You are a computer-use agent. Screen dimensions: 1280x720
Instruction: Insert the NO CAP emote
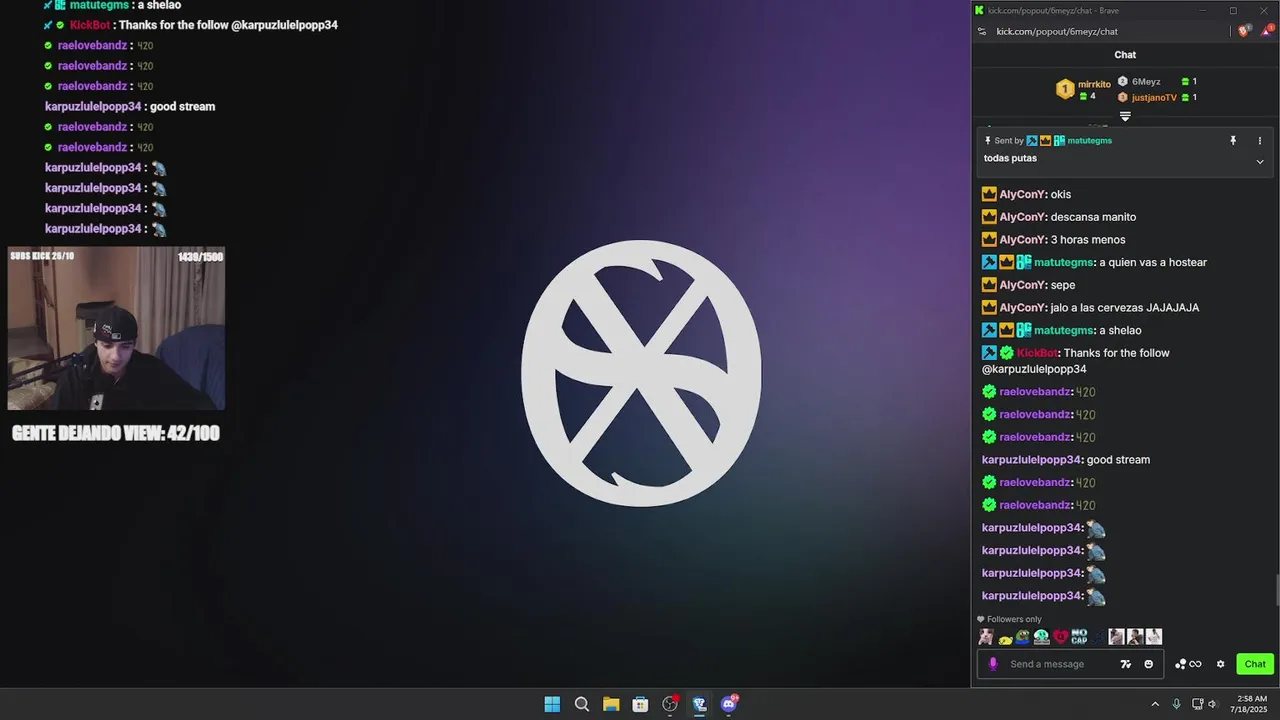pyautogui.click(x=1079, y=636)
